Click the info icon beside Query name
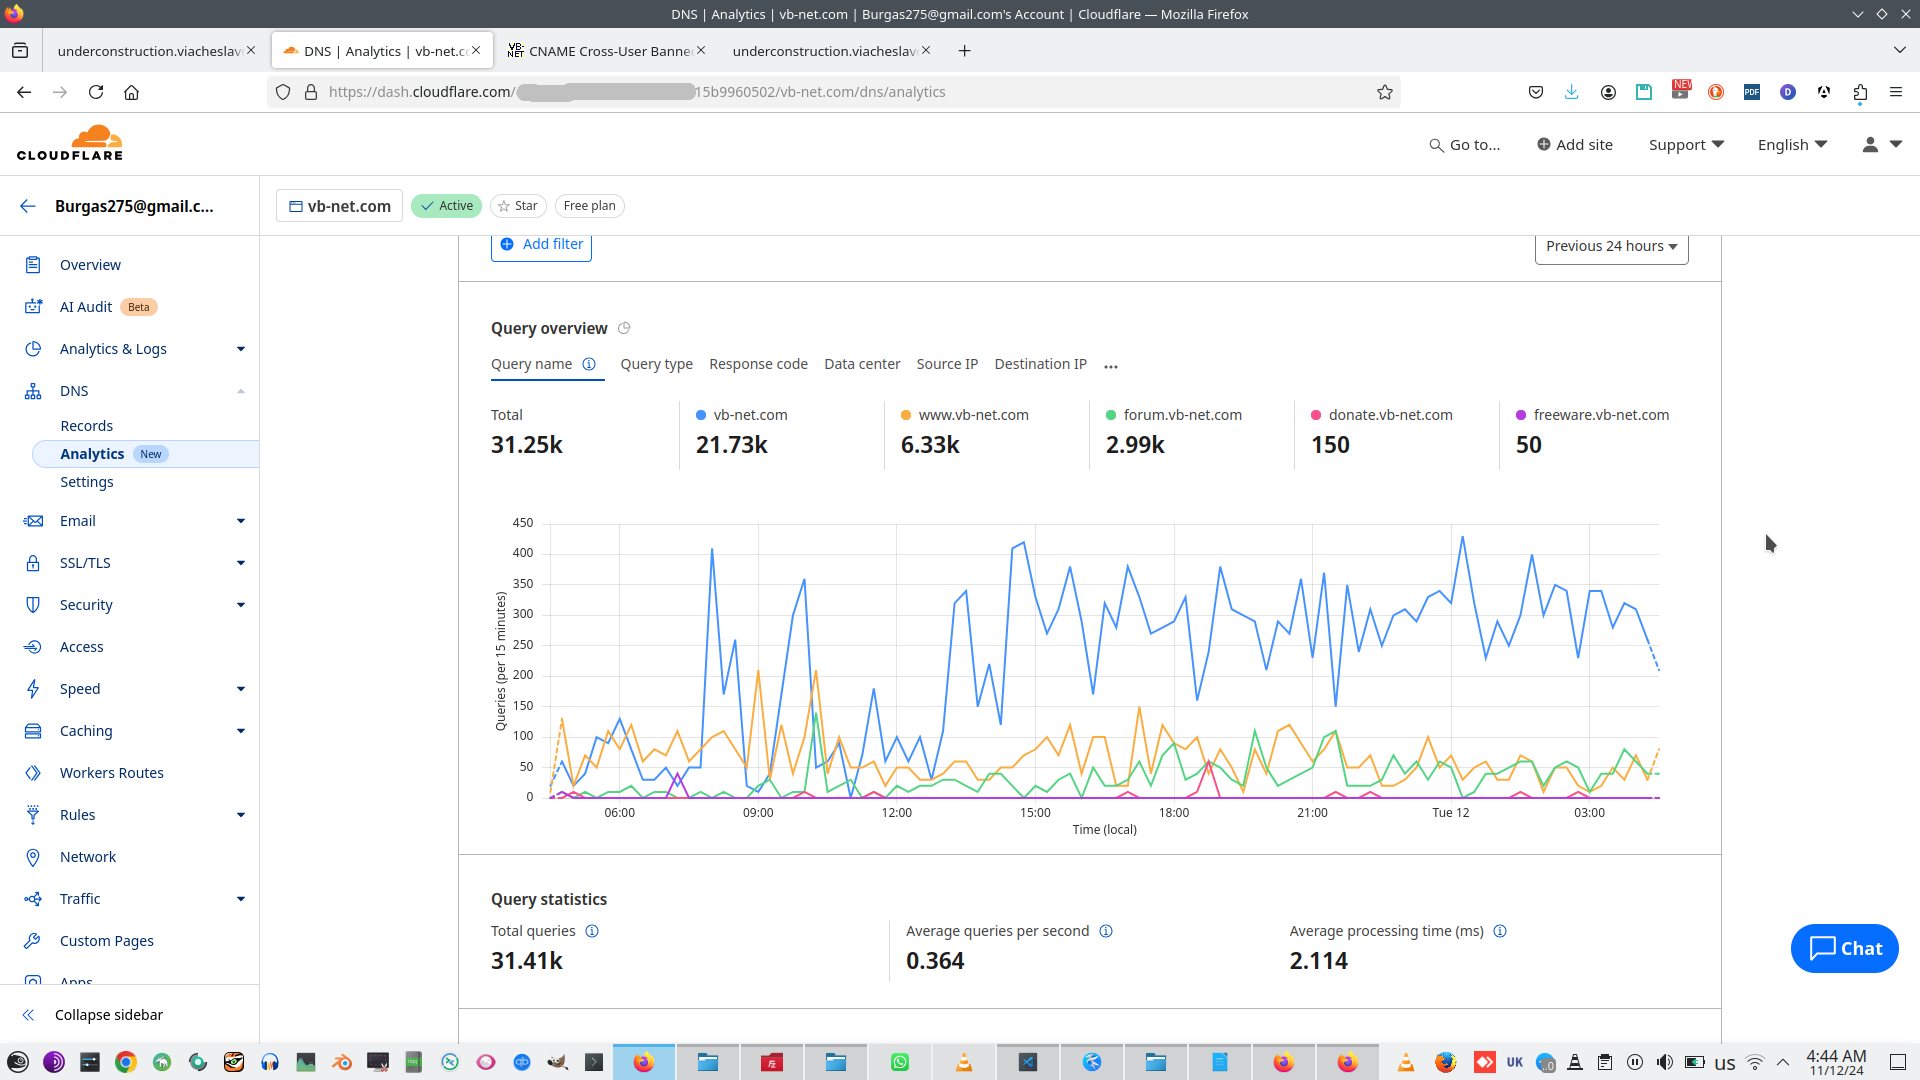Screen dimensions: 1920x1080 point(589,364)
